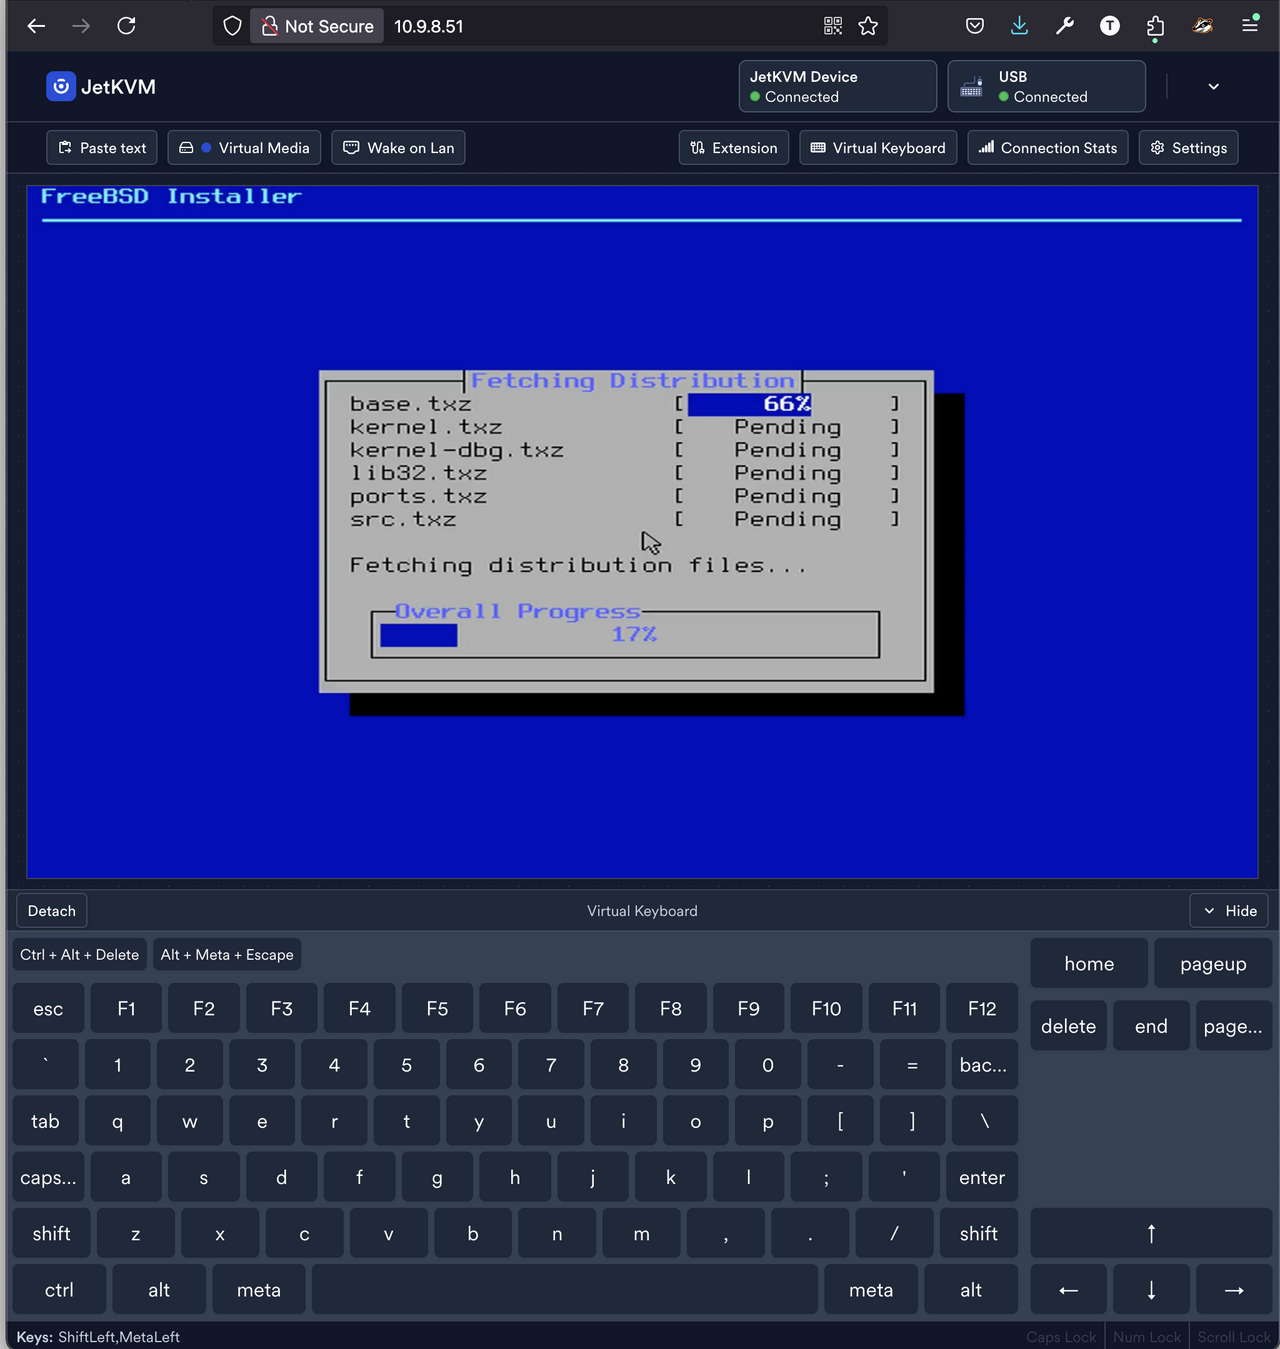Tap the backslash key
The image size is (1280, 1349).
pyautogui.click(x=985, y=1121)
